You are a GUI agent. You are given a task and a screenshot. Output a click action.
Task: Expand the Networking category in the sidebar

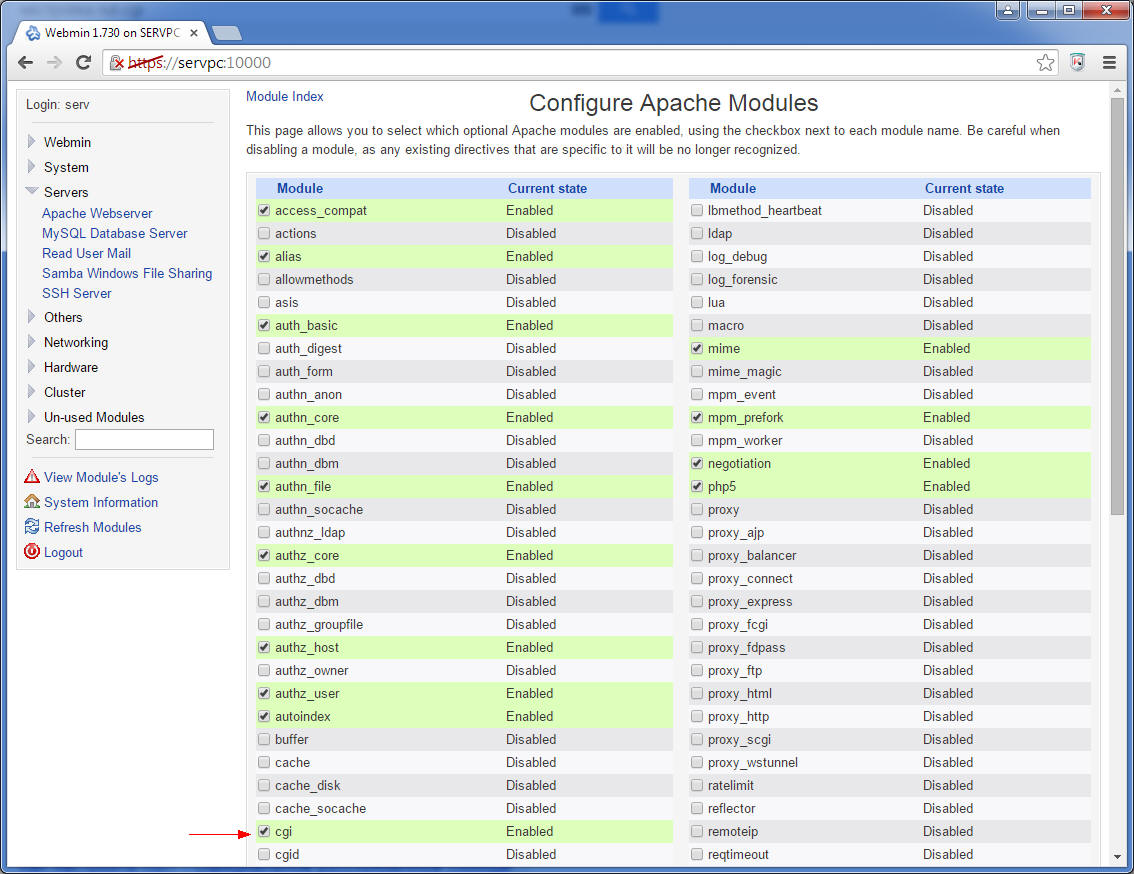click(31, 341)
